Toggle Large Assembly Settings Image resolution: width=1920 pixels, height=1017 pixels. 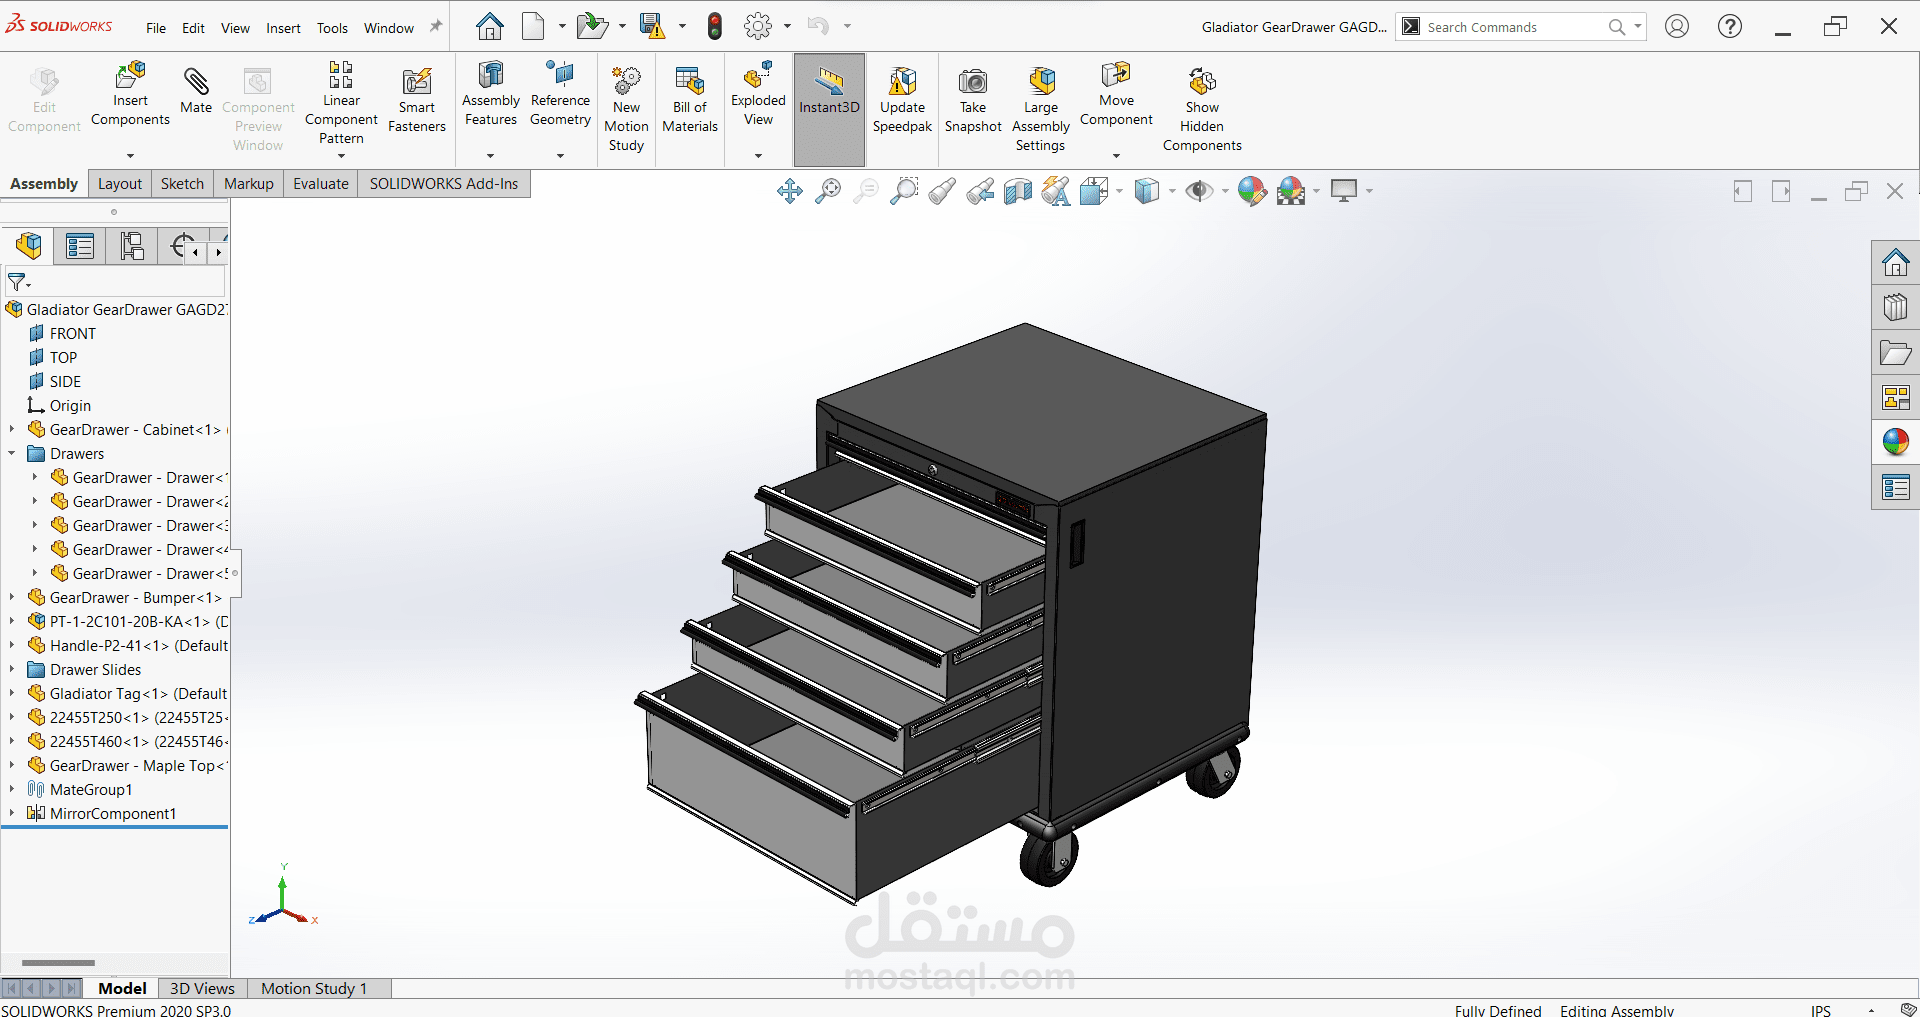pos(1041,109)
